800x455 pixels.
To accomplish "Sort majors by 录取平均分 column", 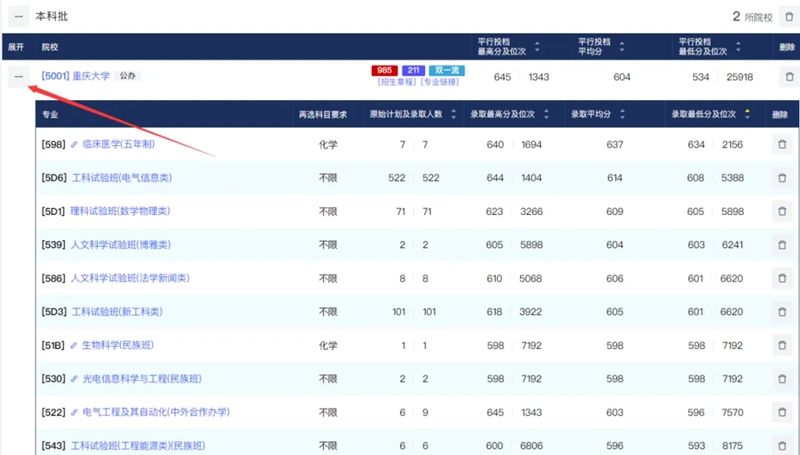I will (622, 114).
